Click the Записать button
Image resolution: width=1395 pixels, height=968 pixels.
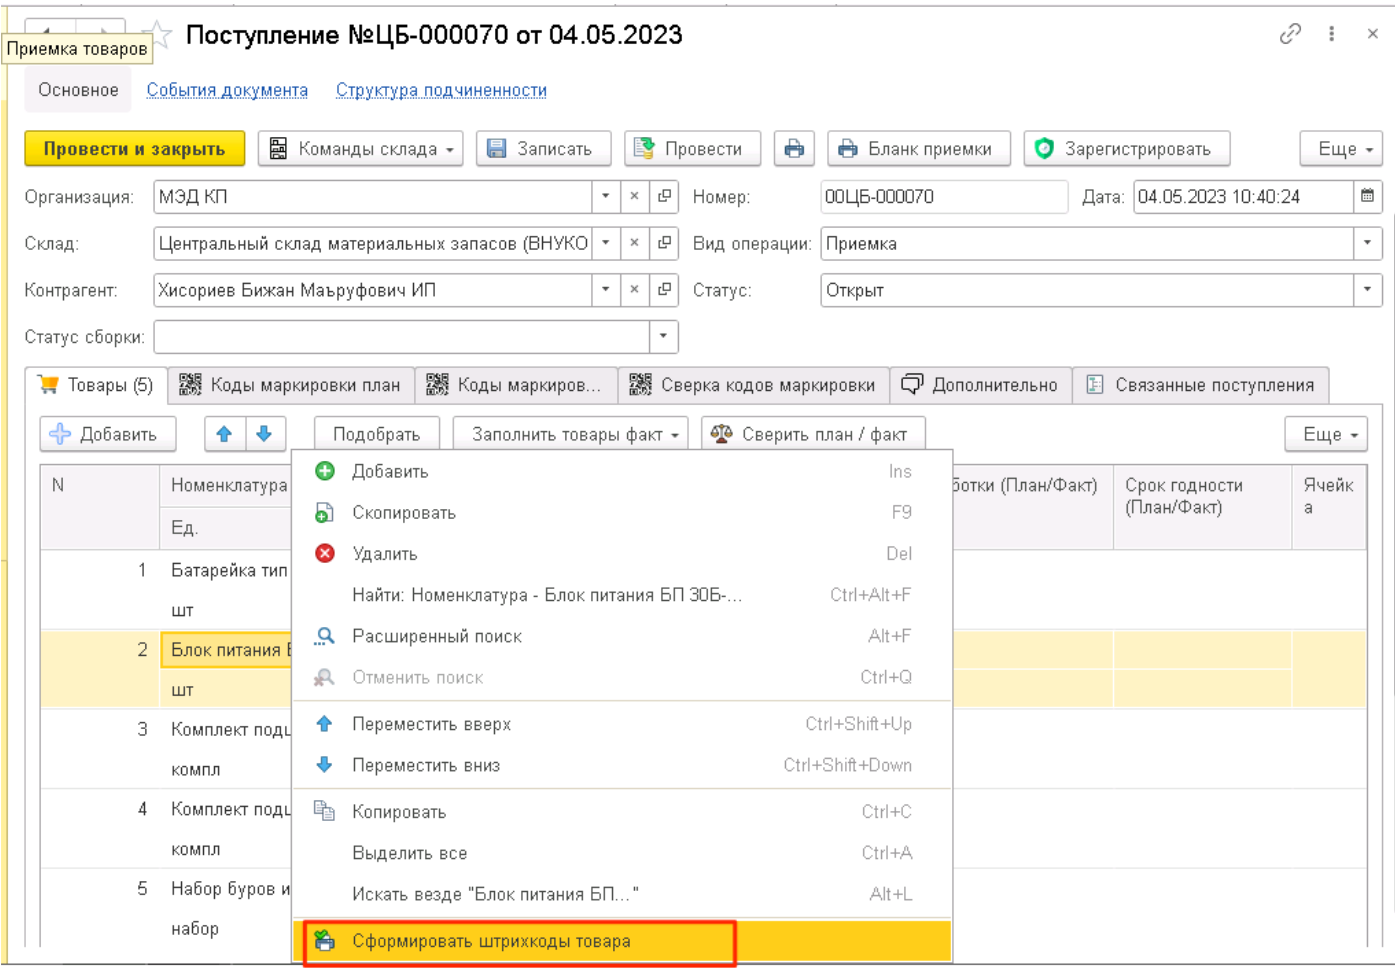[543, 149]
